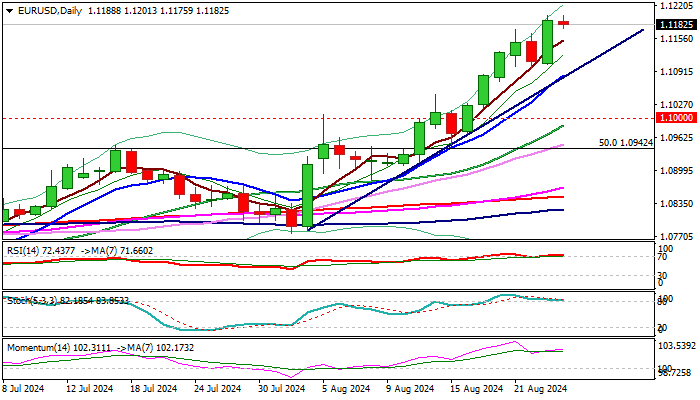The height and width of the screenshot is (400, 700).
Task: Click the 103.5392 momentum axis value
Action: (x=675, y=343)
